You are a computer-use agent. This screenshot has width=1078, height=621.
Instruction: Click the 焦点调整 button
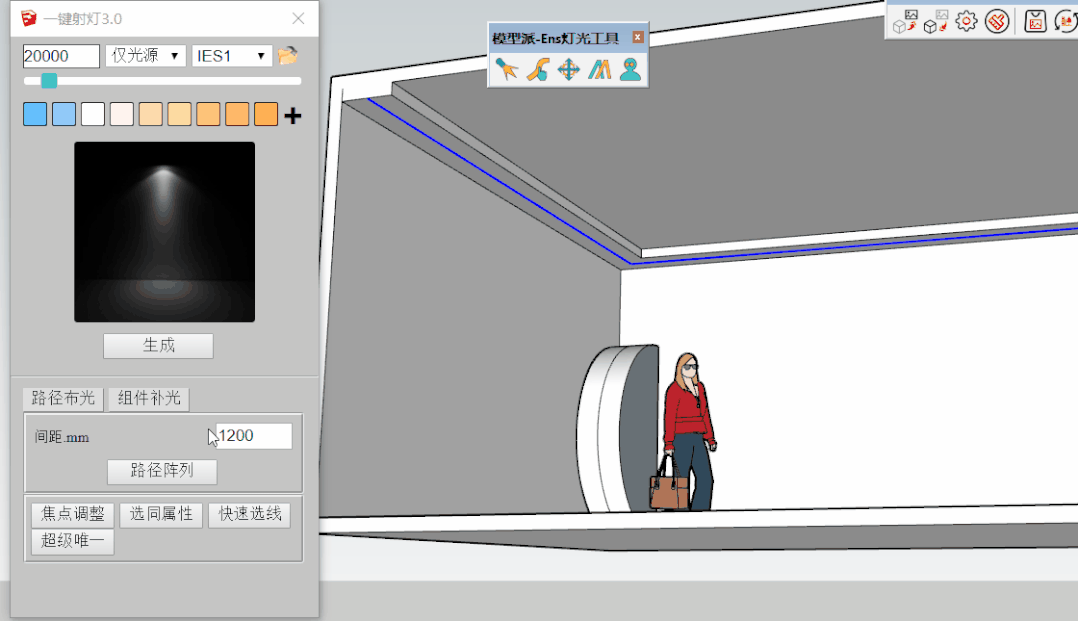point(73,515)
